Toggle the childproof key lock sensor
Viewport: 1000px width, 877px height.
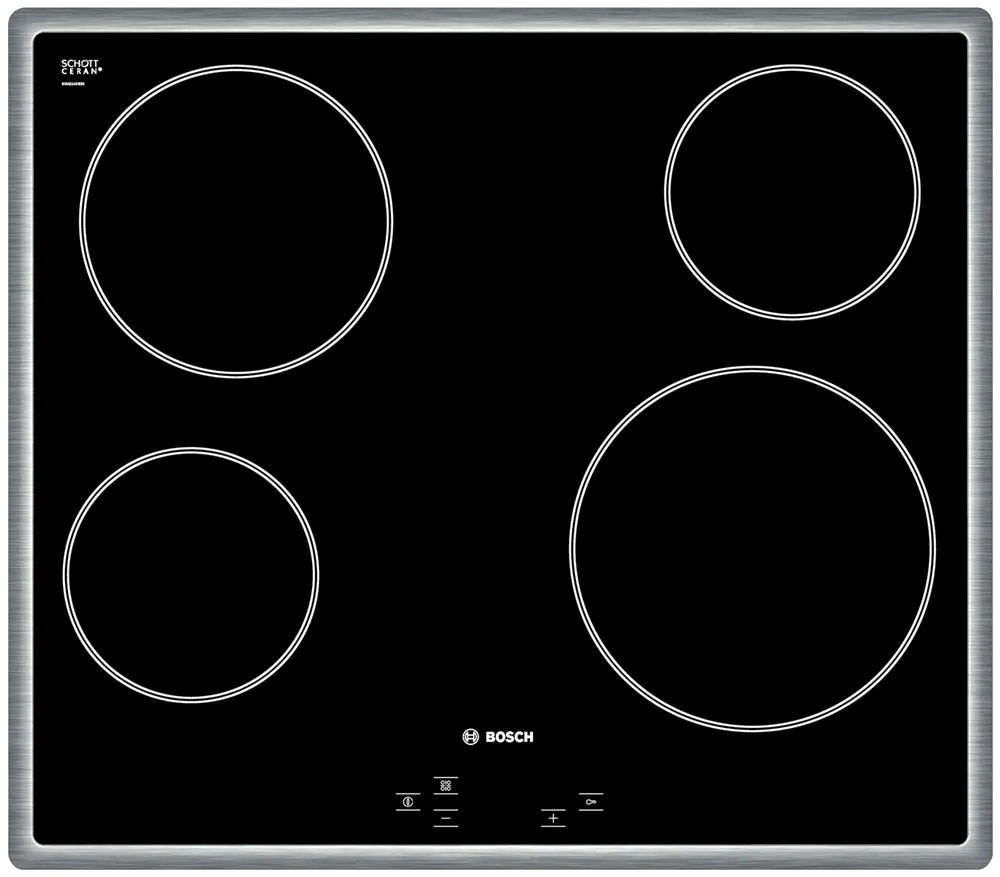pos(590,801)
